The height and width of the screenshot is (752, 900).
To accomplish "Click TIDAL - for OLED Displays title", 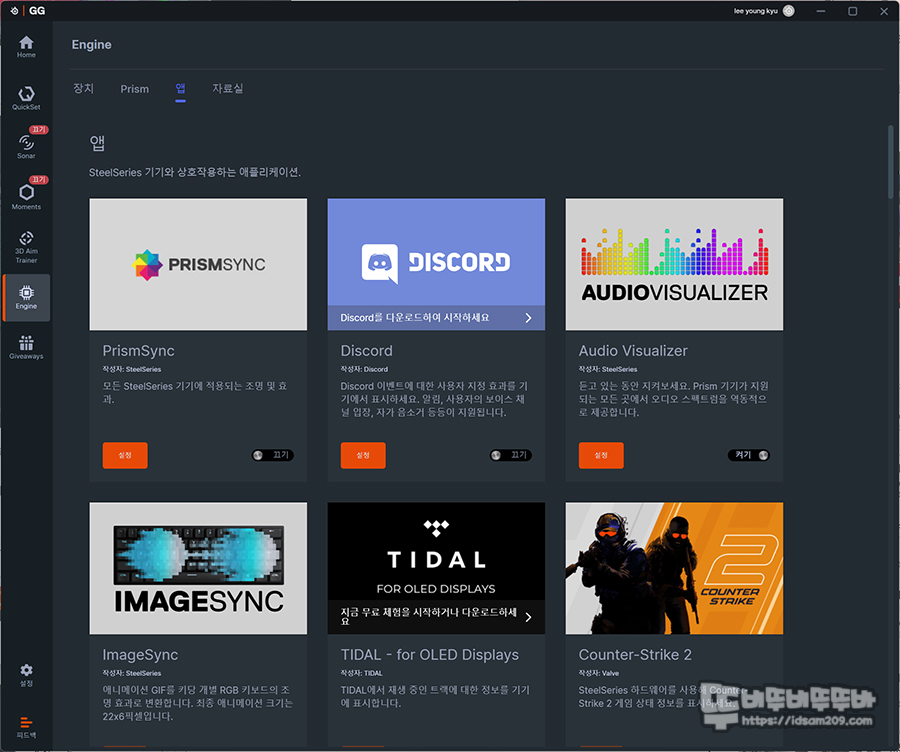I will coord(430,655).
